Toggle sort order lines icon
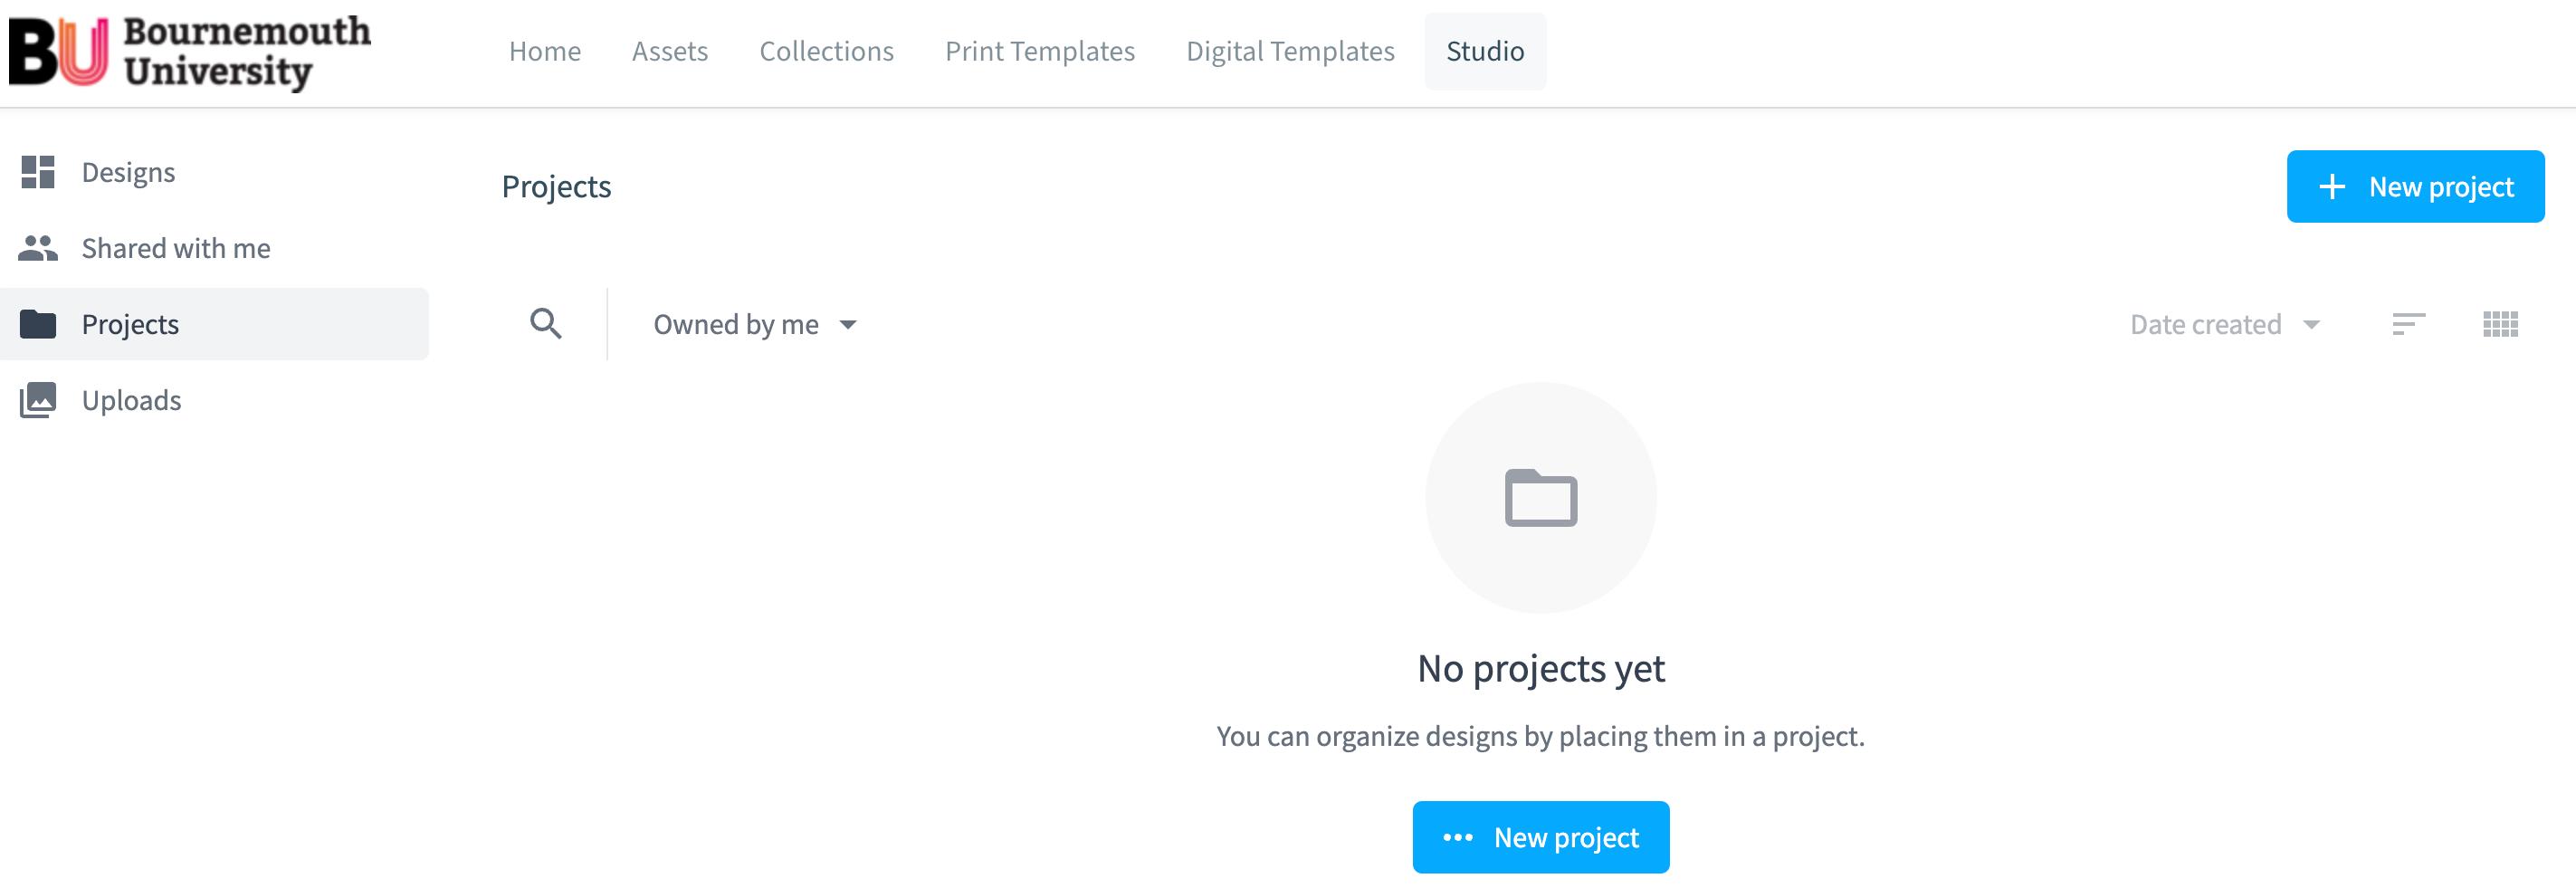This screenshot has width=2576, height=888. pyautogui.click(x=2408, y=324)
